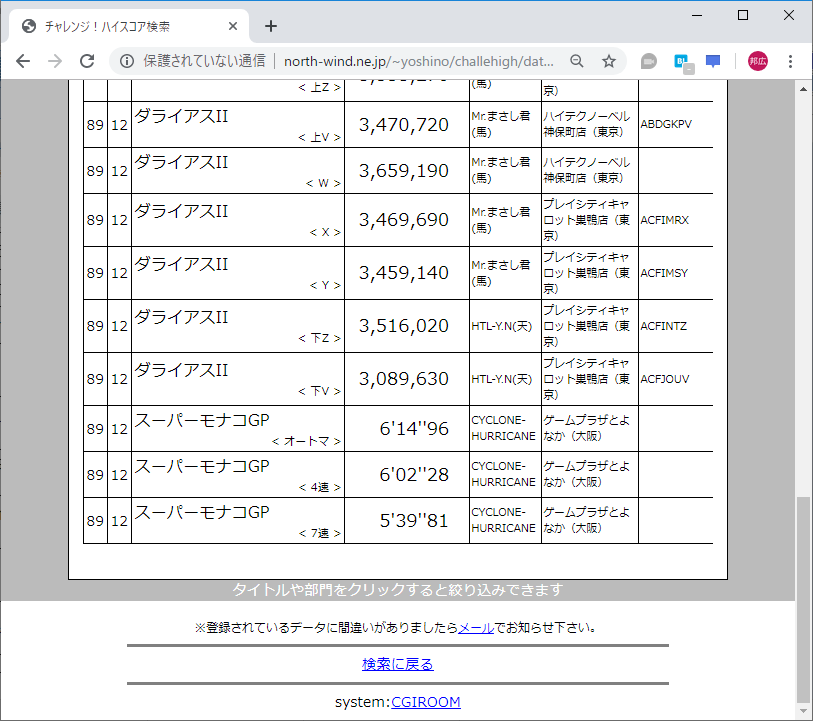Return to search via 検索に戻る link
Viewport: 813px width, 721px height.
point(398,663)
